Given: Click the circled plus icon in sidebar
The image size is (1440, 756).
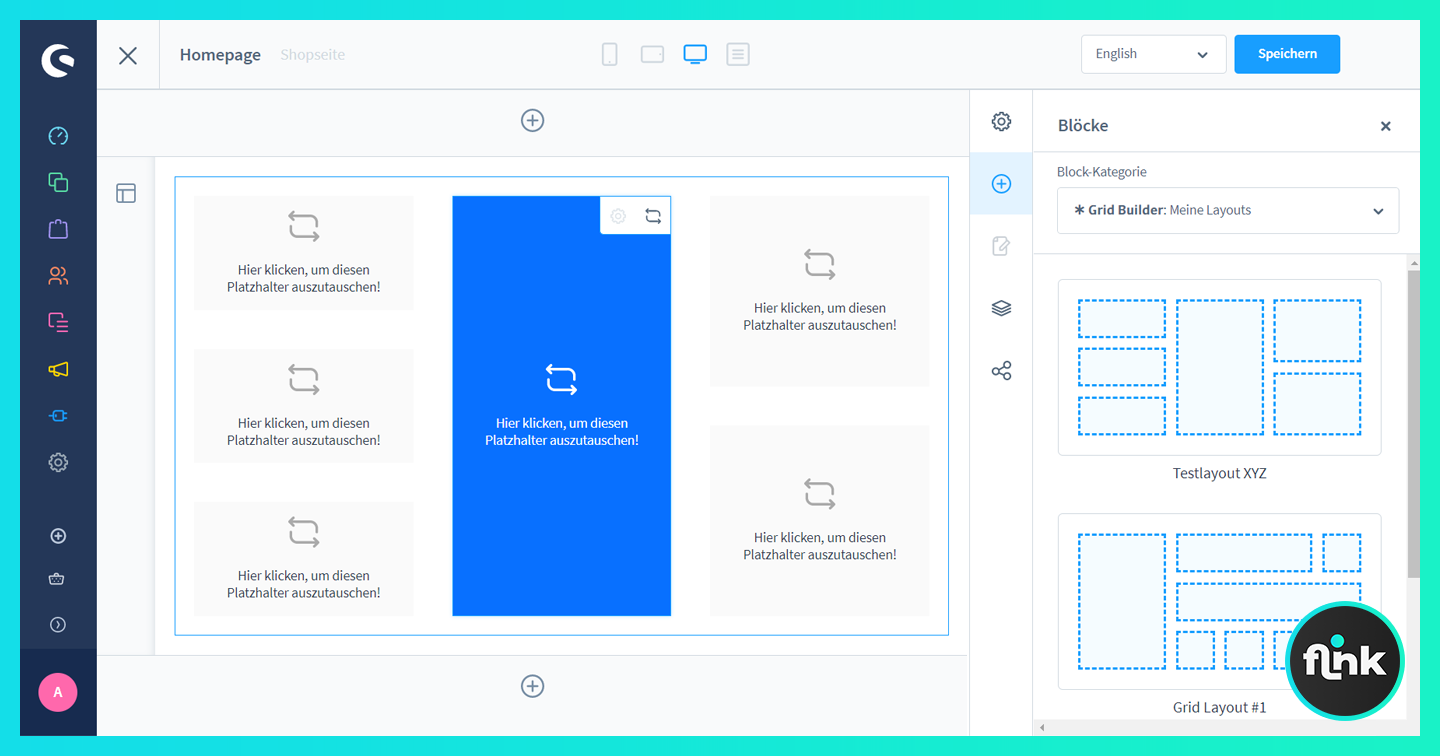Looking at the screenshot, I should pyautogui.click(x=58, y=536).
